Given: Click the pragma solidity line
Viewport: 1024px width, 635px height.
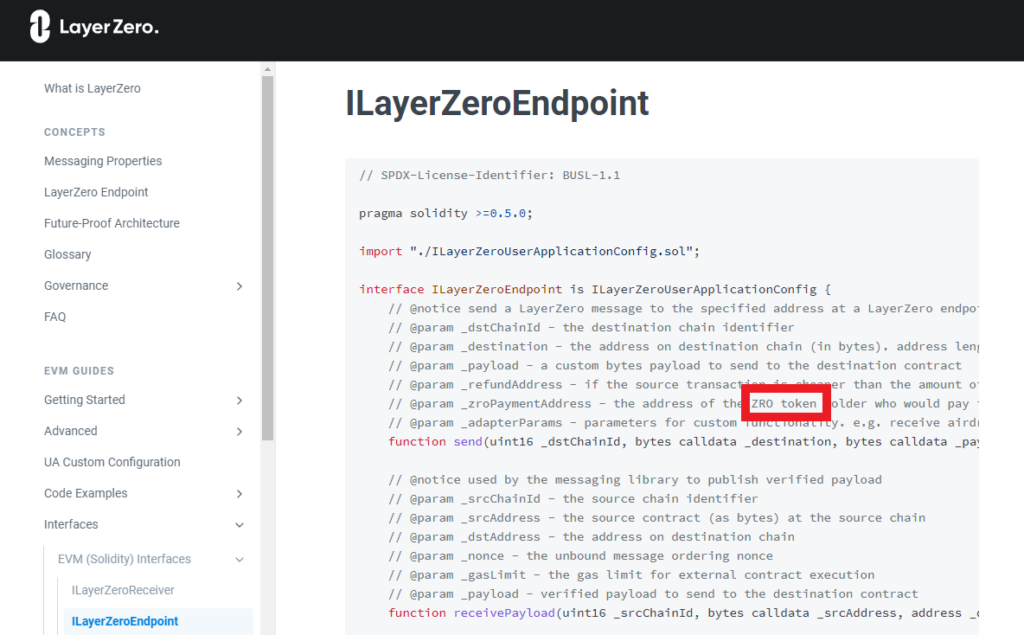Looking at the screenshot, I should point(446,213).
